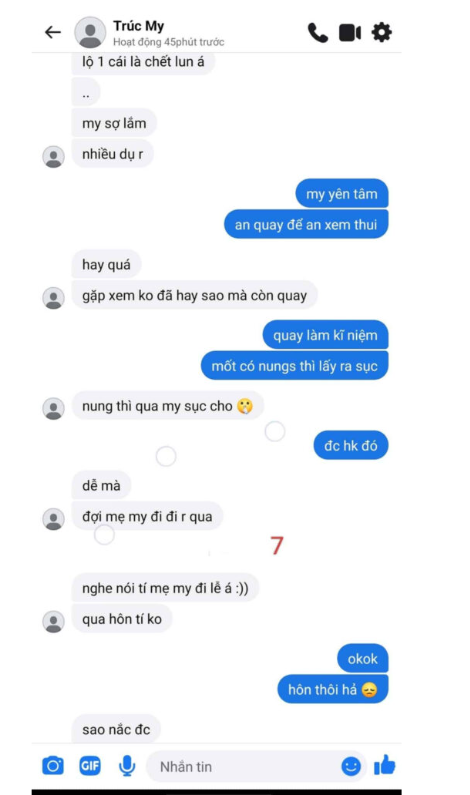
Task: Start a voice call with phone icon
Action: (318, 33)
